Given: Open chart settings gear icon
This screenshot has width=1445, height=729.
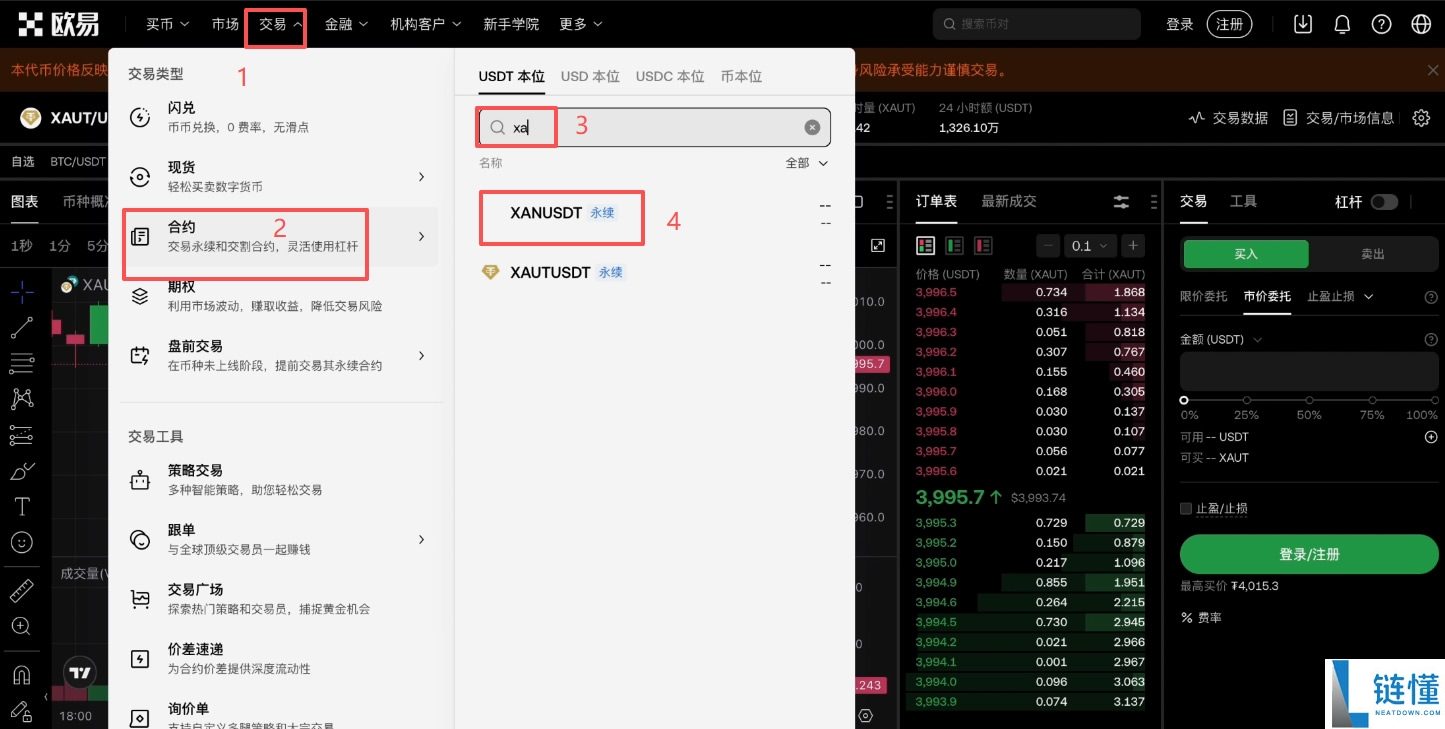Looking at the screenshot, I should coord(1421,118).
